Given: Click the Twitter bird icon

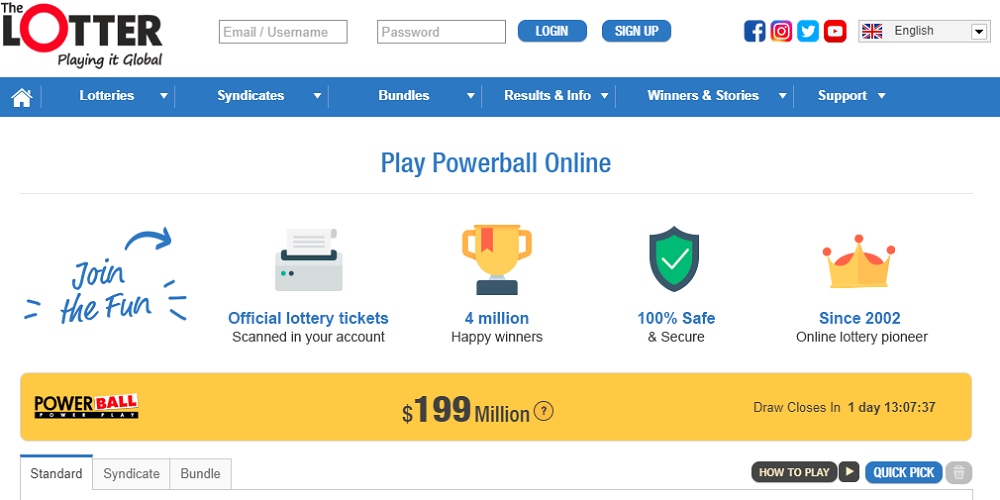Looking at the screenshot, I should click(x=808, y=31).
